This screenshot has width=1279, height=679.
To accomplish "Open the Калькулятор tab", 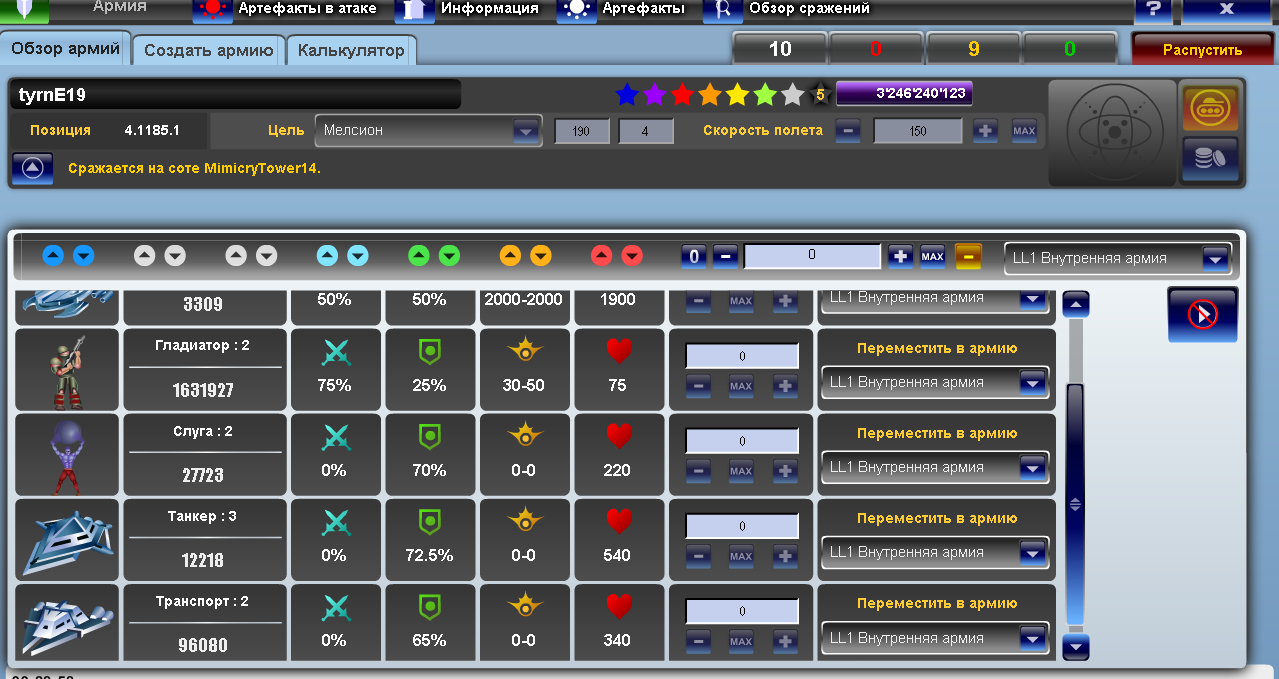I will coord(351,50).
